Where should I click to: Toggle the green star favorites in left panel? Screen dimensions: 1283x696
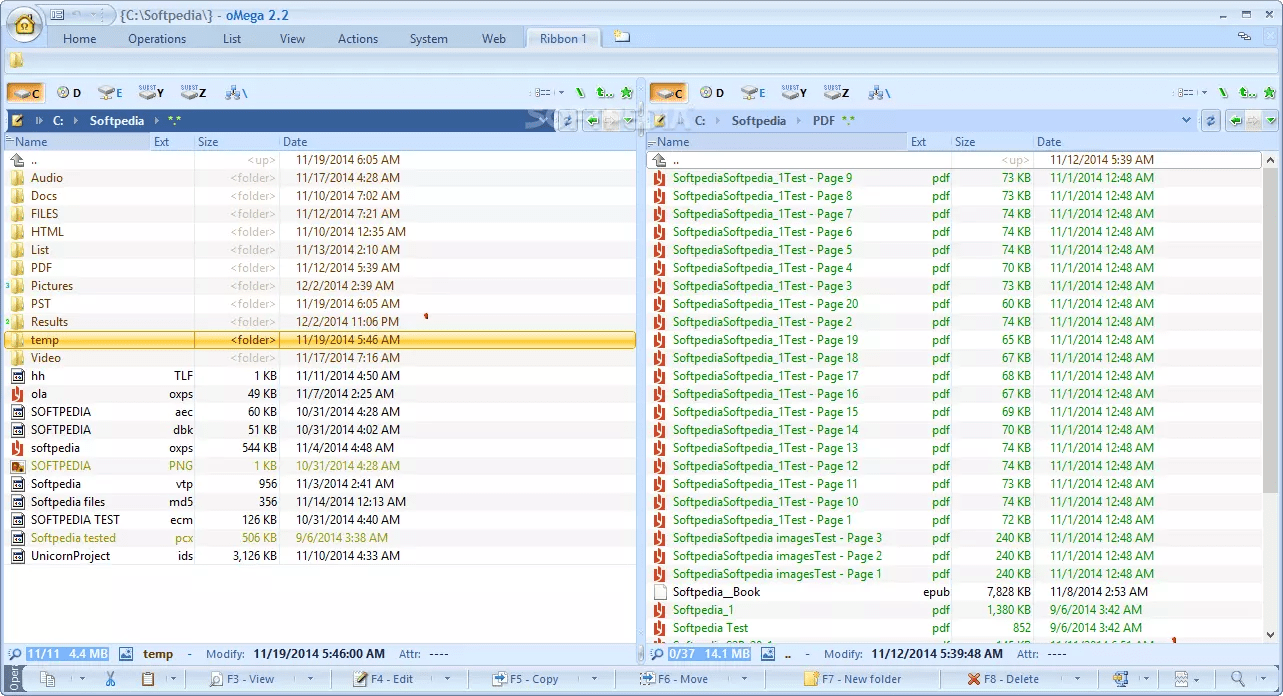point(627,93)
